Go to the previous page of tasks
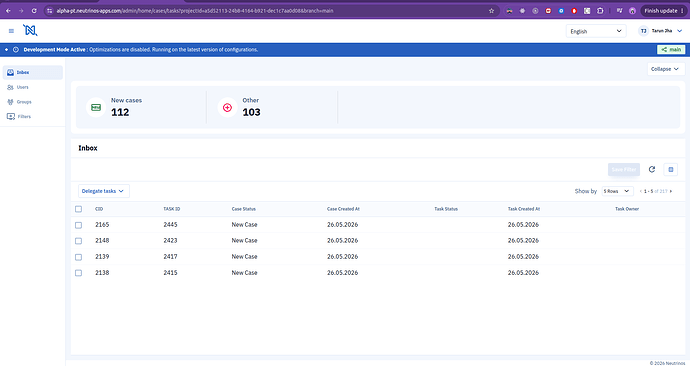Viewport: 690px width, 366px height. click(x=641, y=191)
